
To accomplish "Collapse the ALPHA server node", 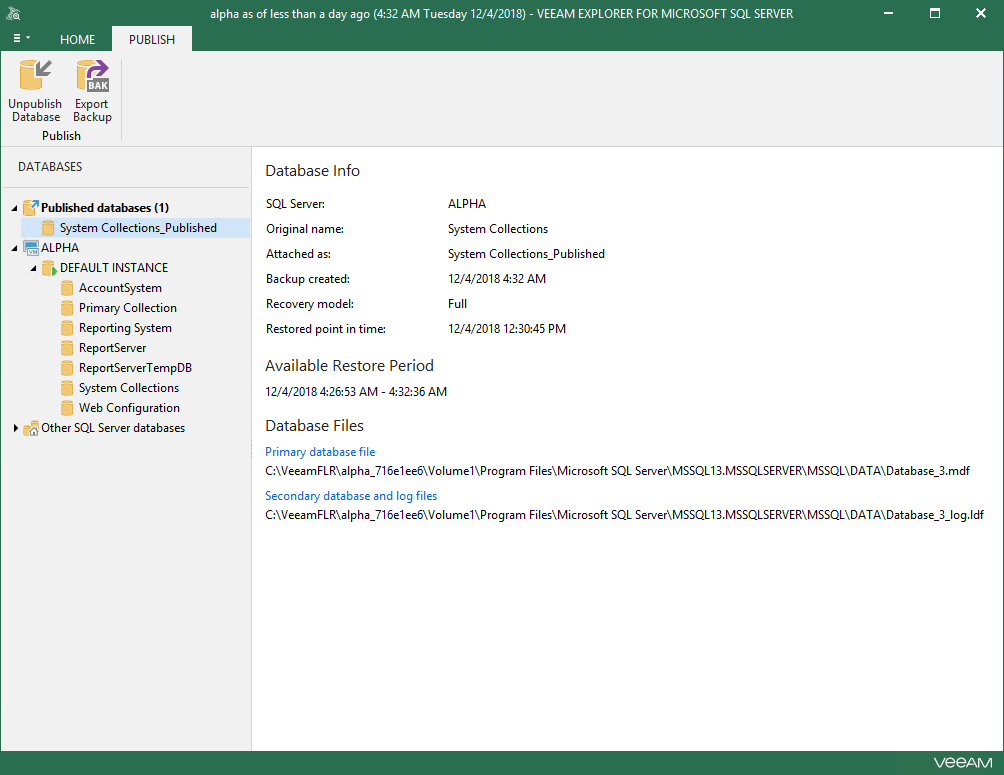I will point(14,248).
